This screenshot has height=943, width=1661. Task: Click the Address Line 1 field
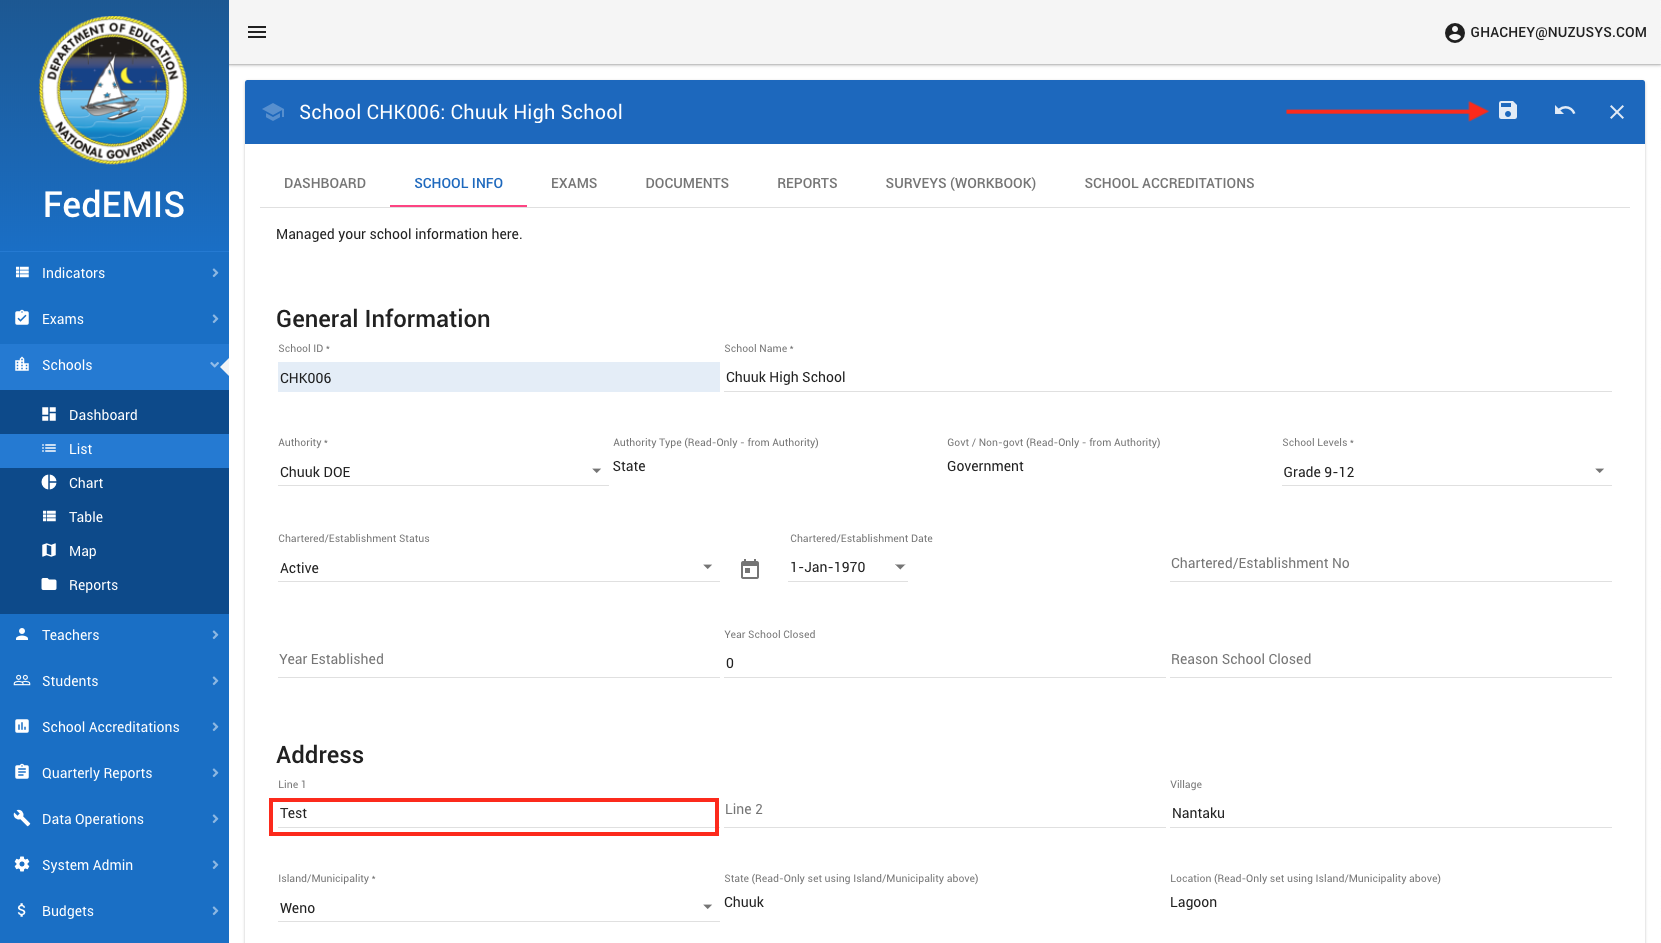494,814
